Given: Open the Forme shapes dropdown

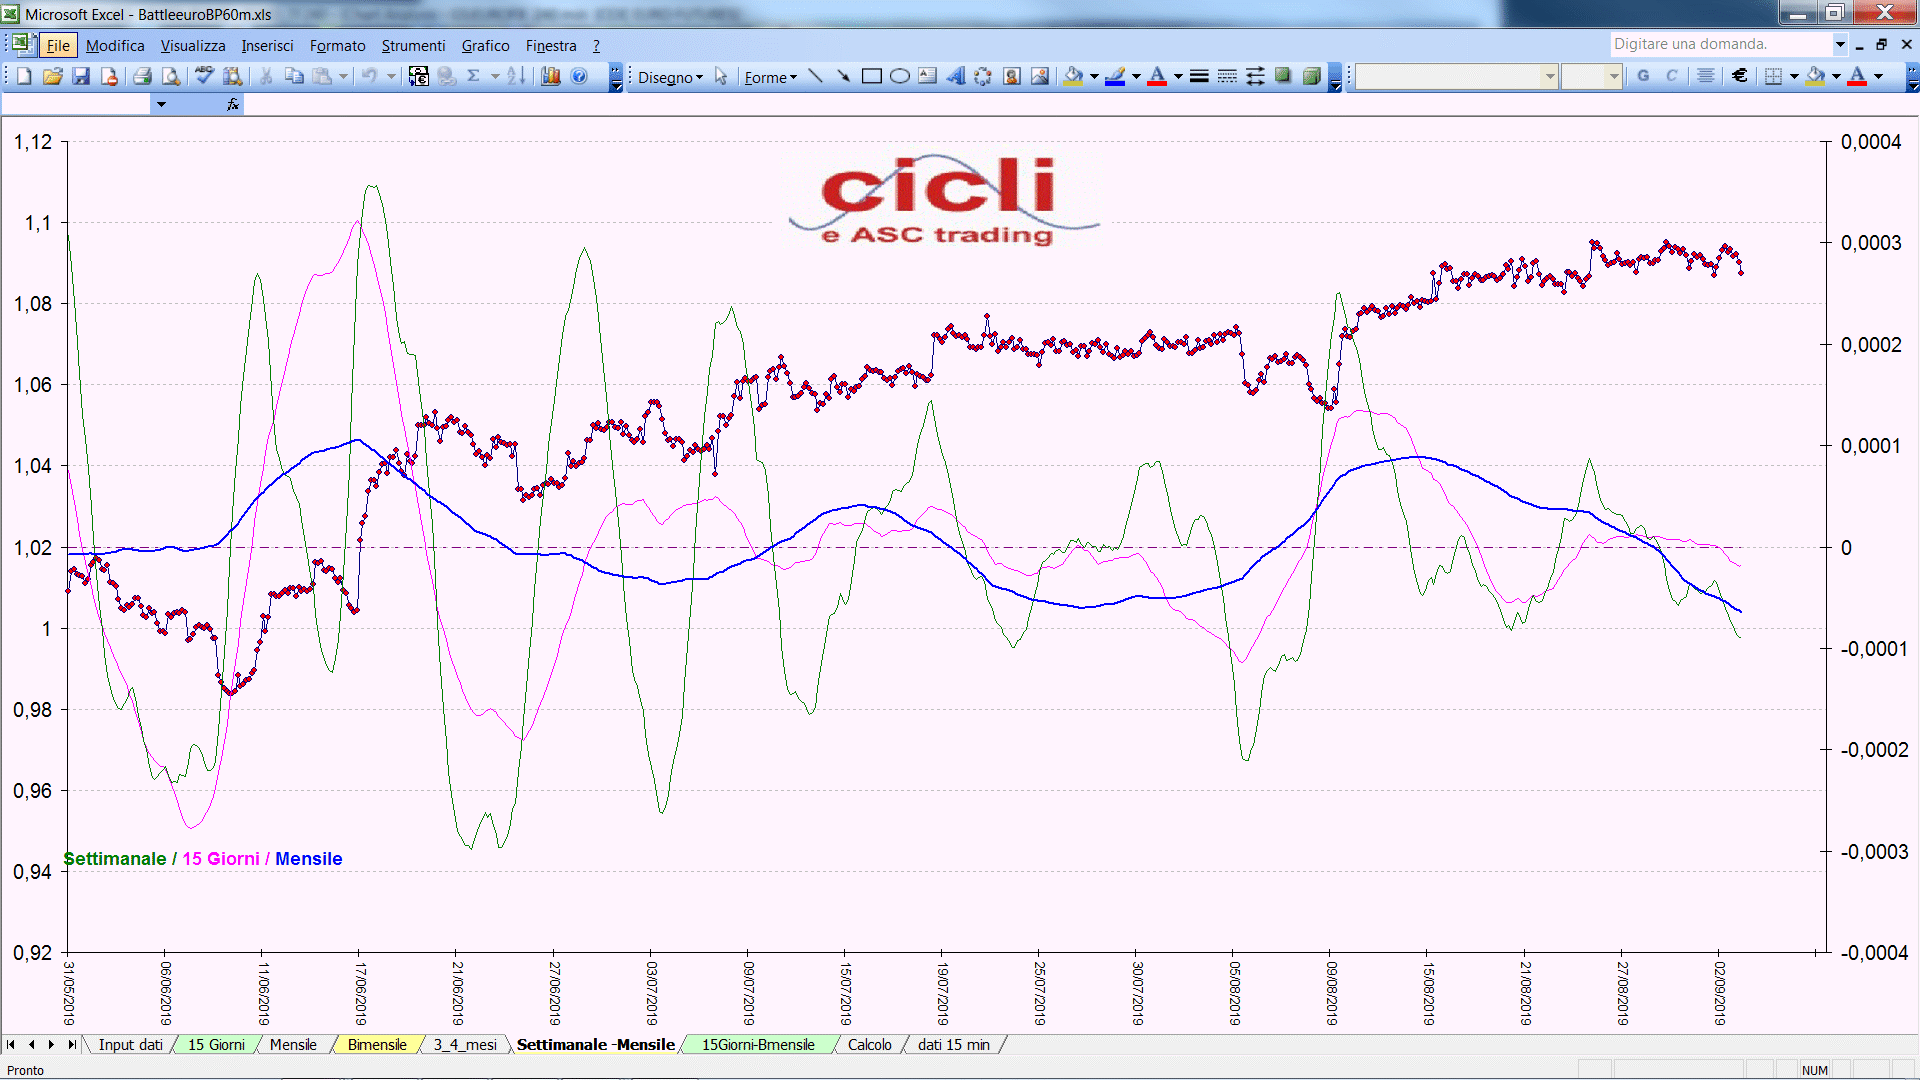Looking at the screenshot, I should click(770, 77).
